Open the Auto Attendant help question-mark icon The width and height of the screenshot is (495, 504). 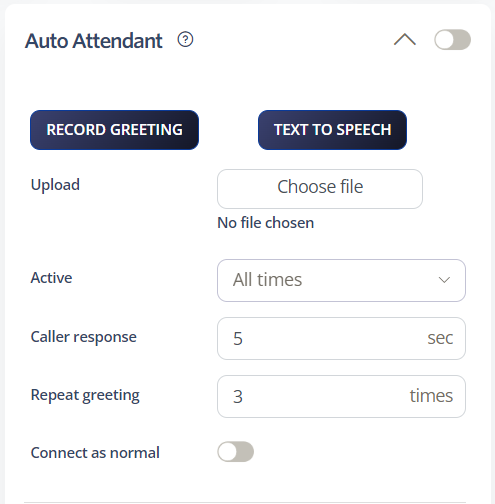point(185,40)
